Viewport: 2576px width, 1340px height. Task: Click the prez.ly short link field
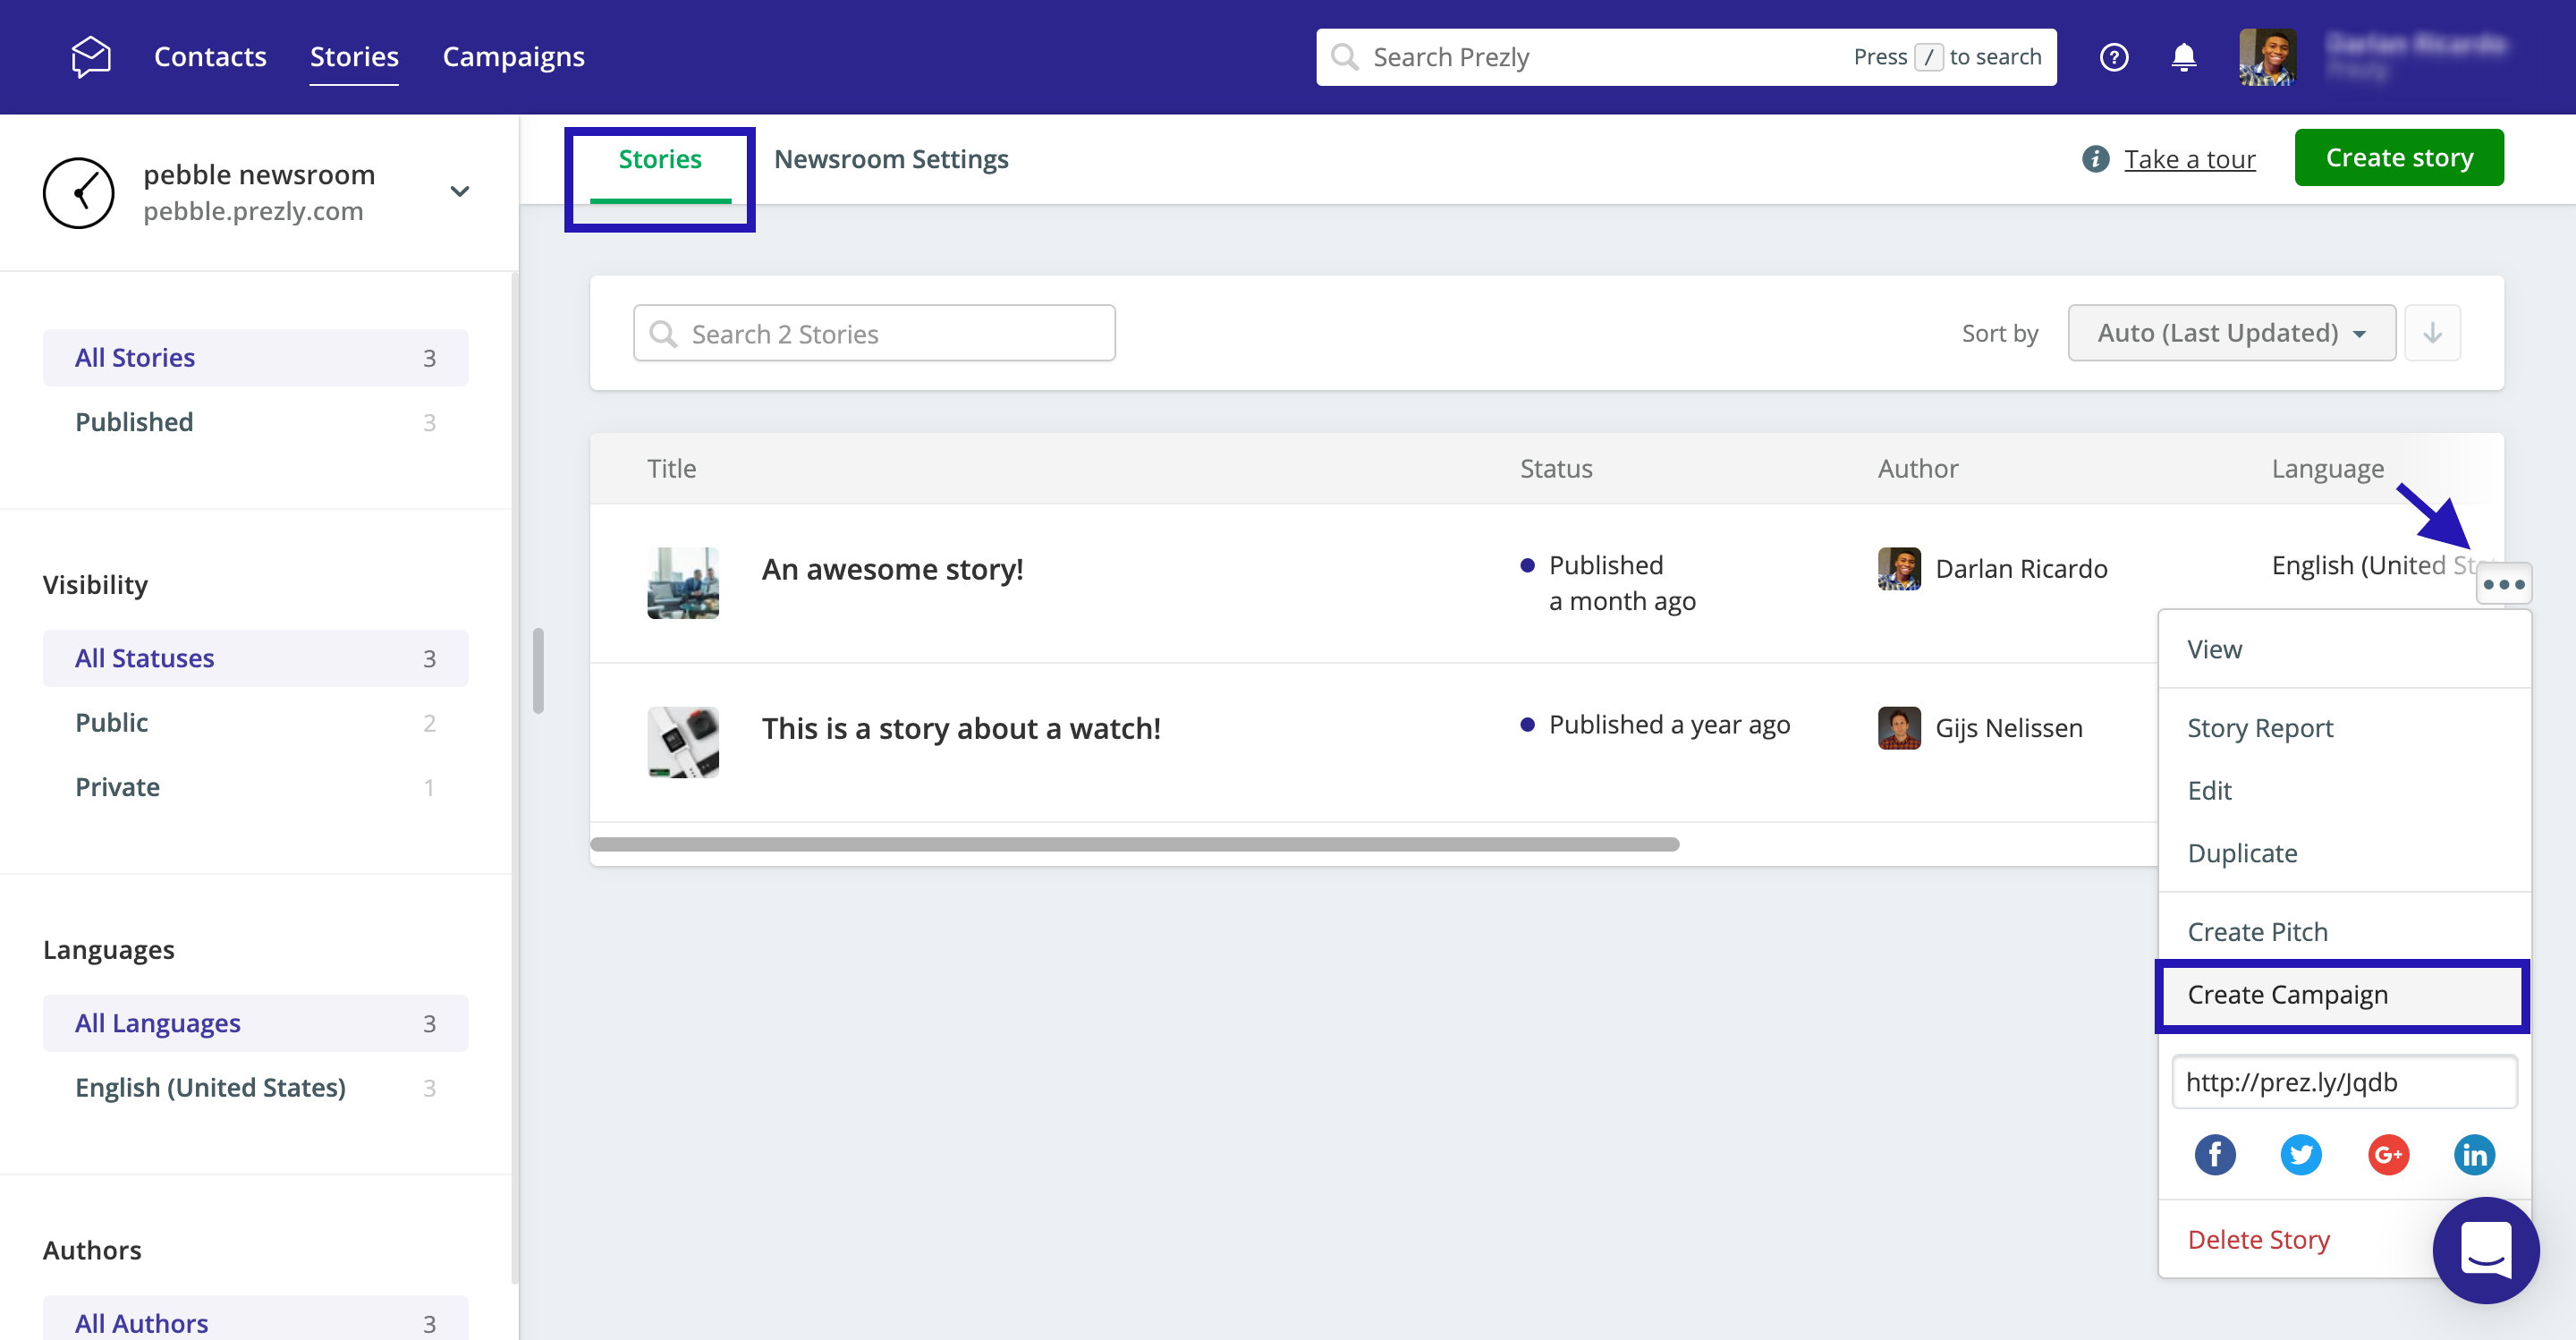coord(2344,1082)
